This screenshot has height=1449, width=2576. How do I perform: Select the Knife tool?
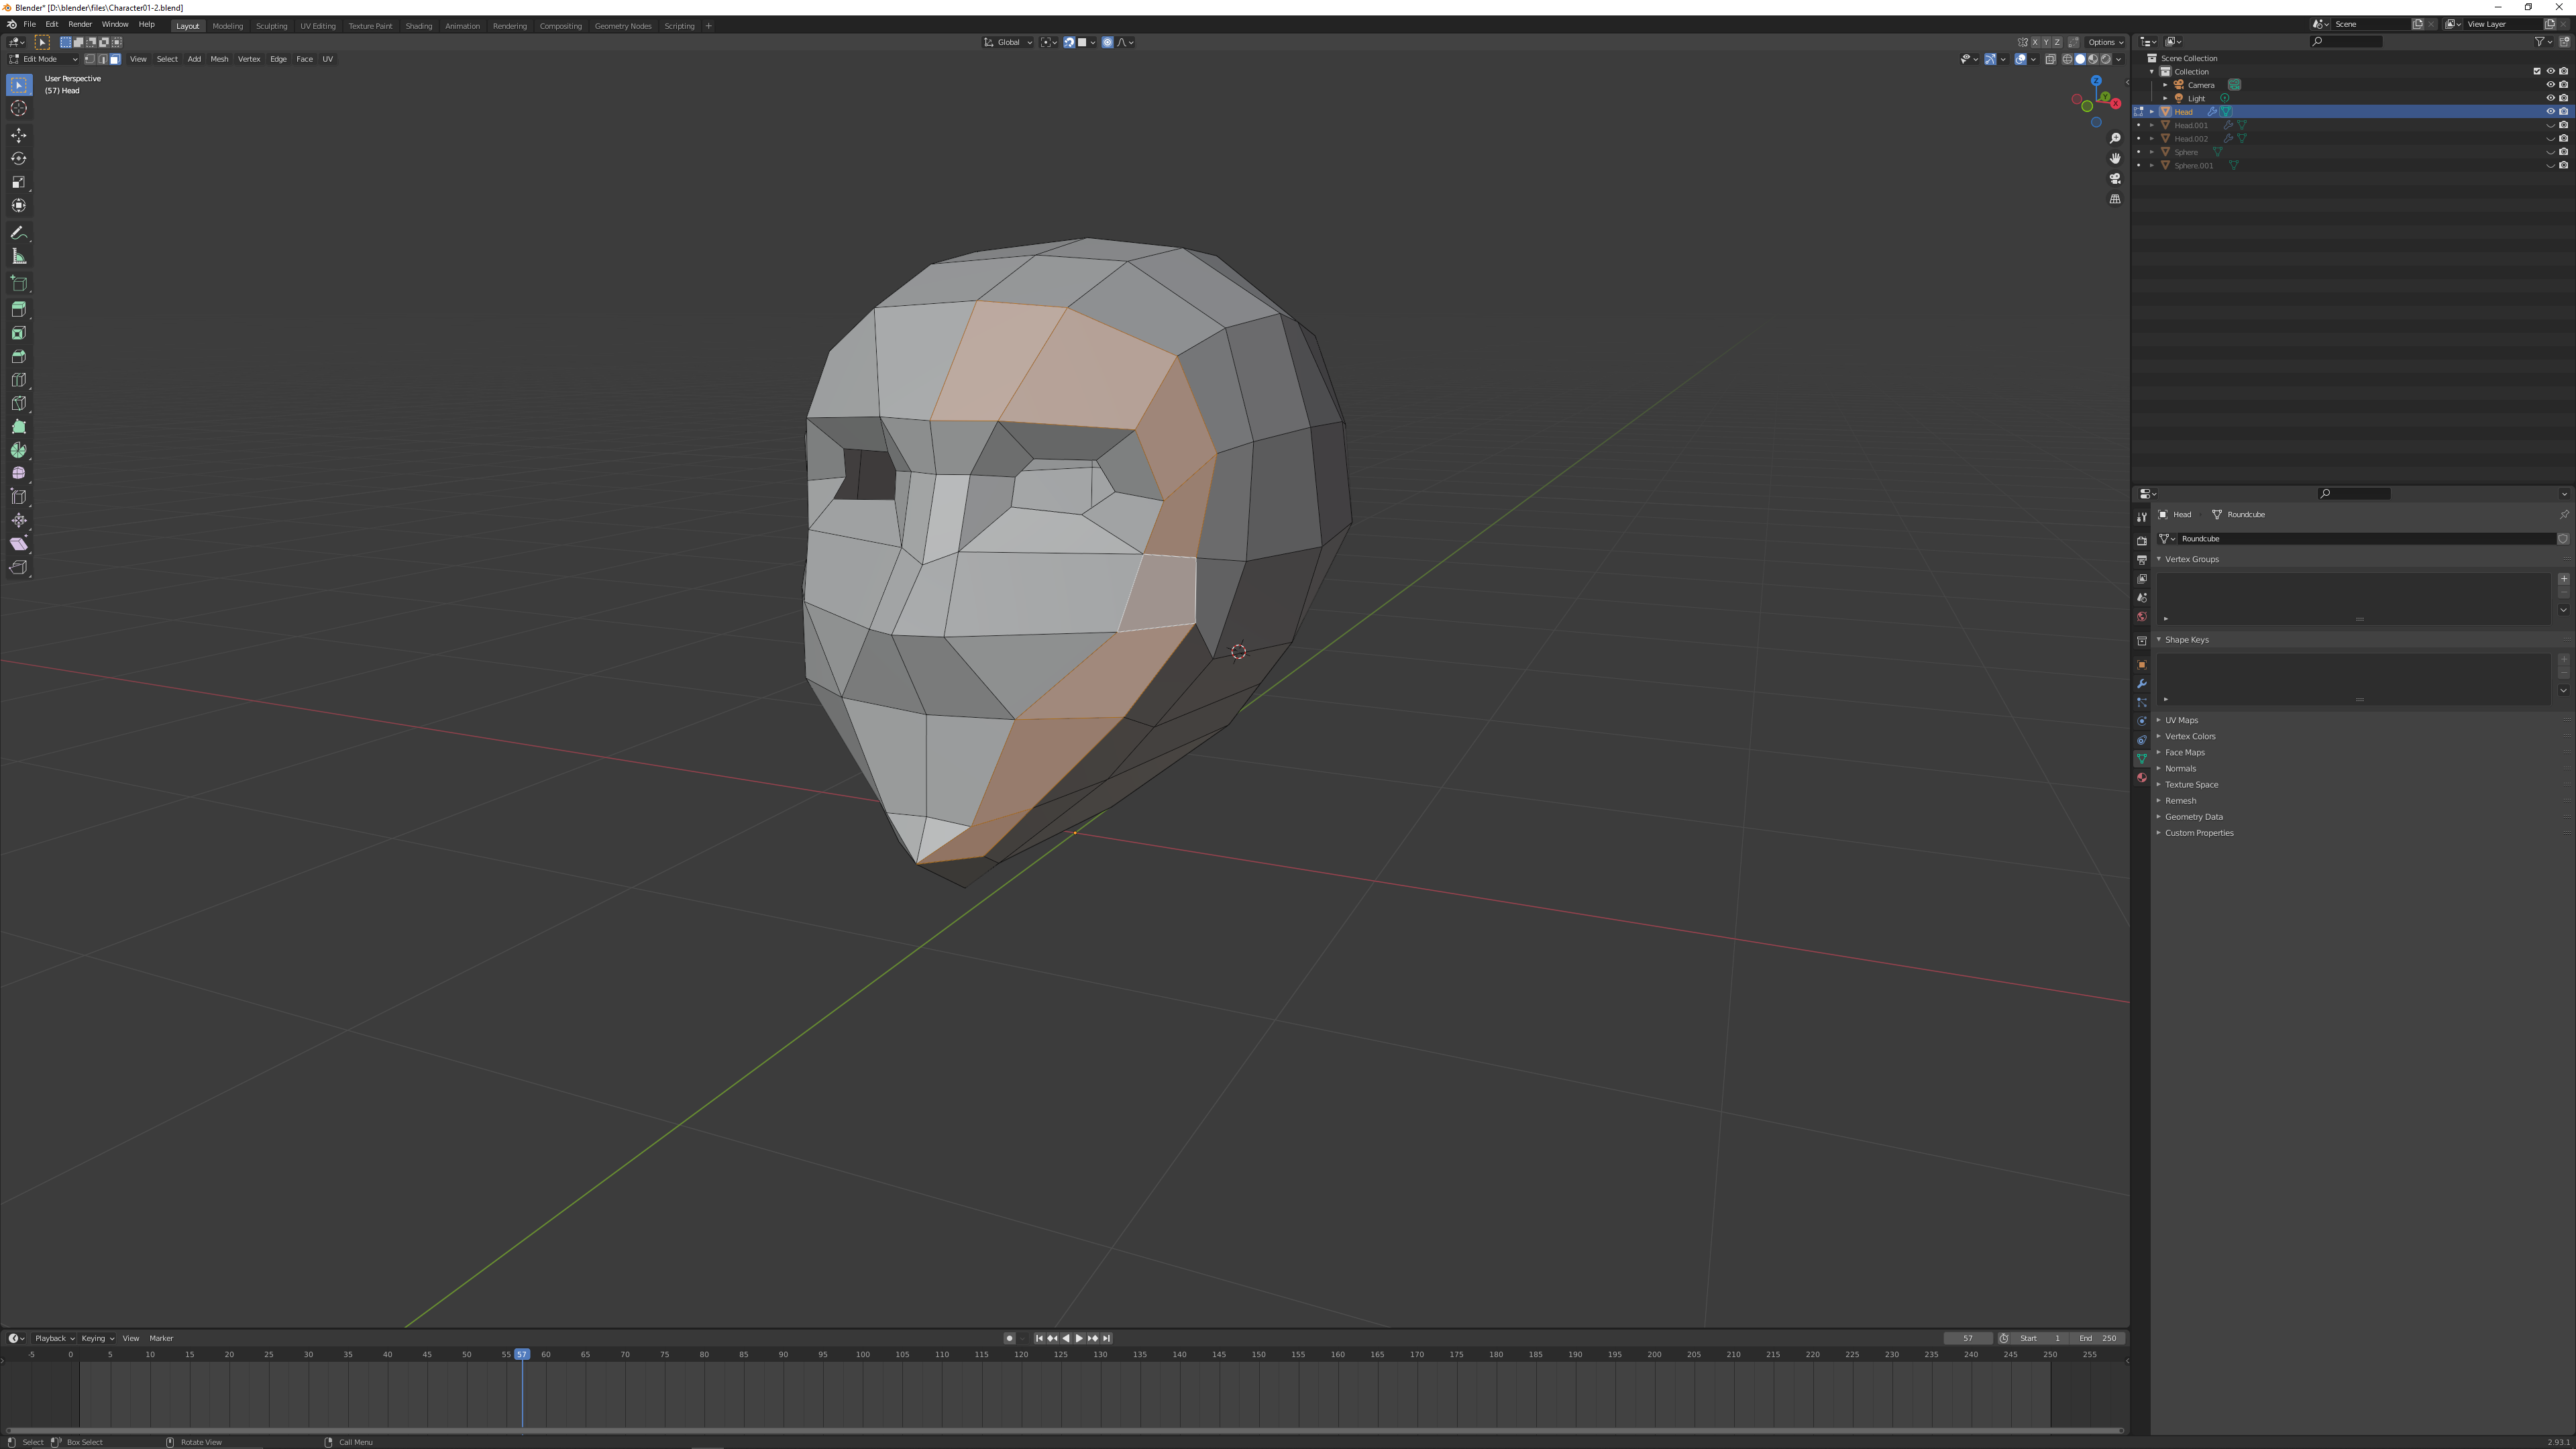(19, 404)
